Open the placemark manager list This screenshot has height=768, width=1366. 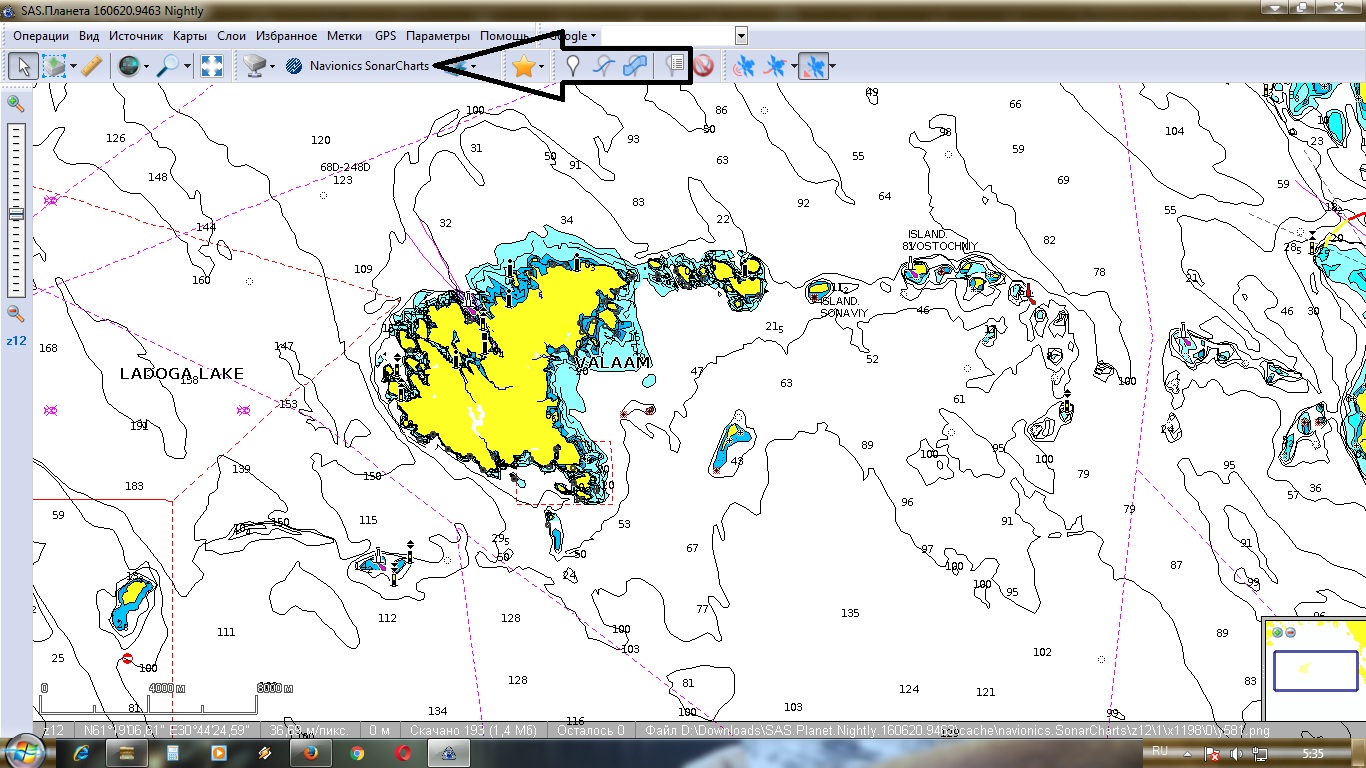676,66
